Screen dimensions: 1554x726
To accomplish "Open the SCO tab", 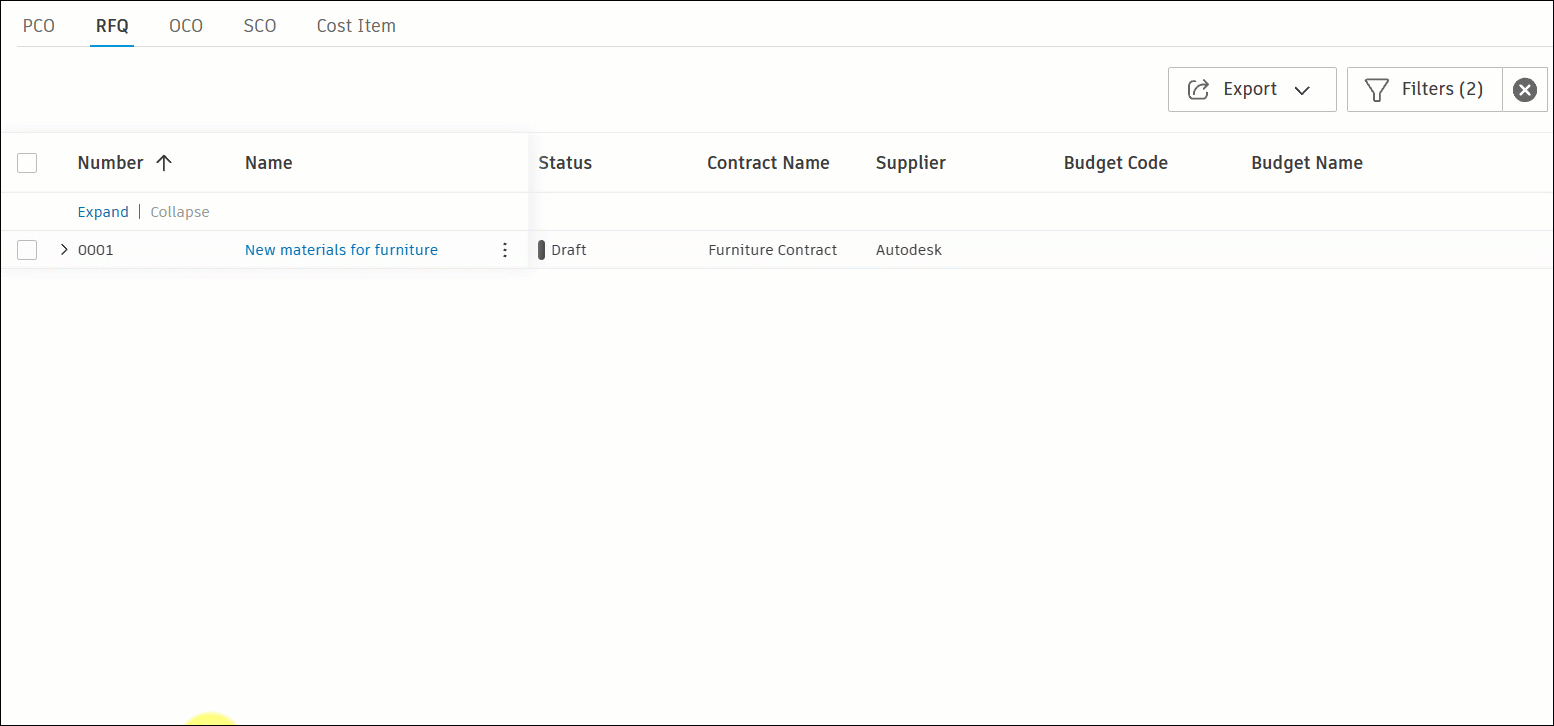I will click(x=260, y=26).
